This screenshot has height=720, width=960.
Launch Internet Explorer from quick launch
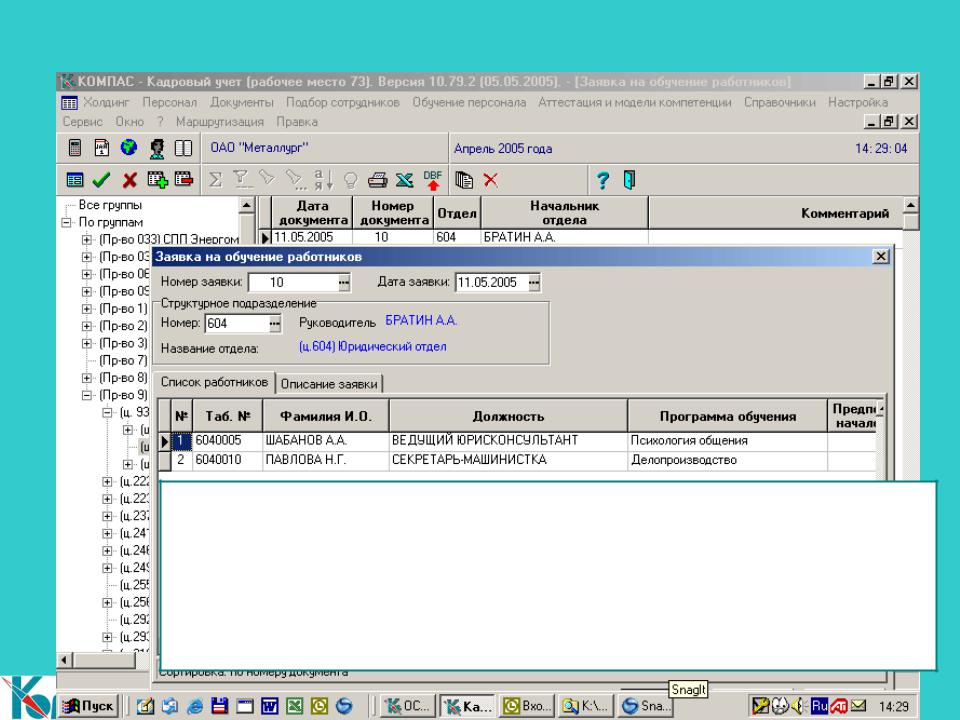[195, 706]
